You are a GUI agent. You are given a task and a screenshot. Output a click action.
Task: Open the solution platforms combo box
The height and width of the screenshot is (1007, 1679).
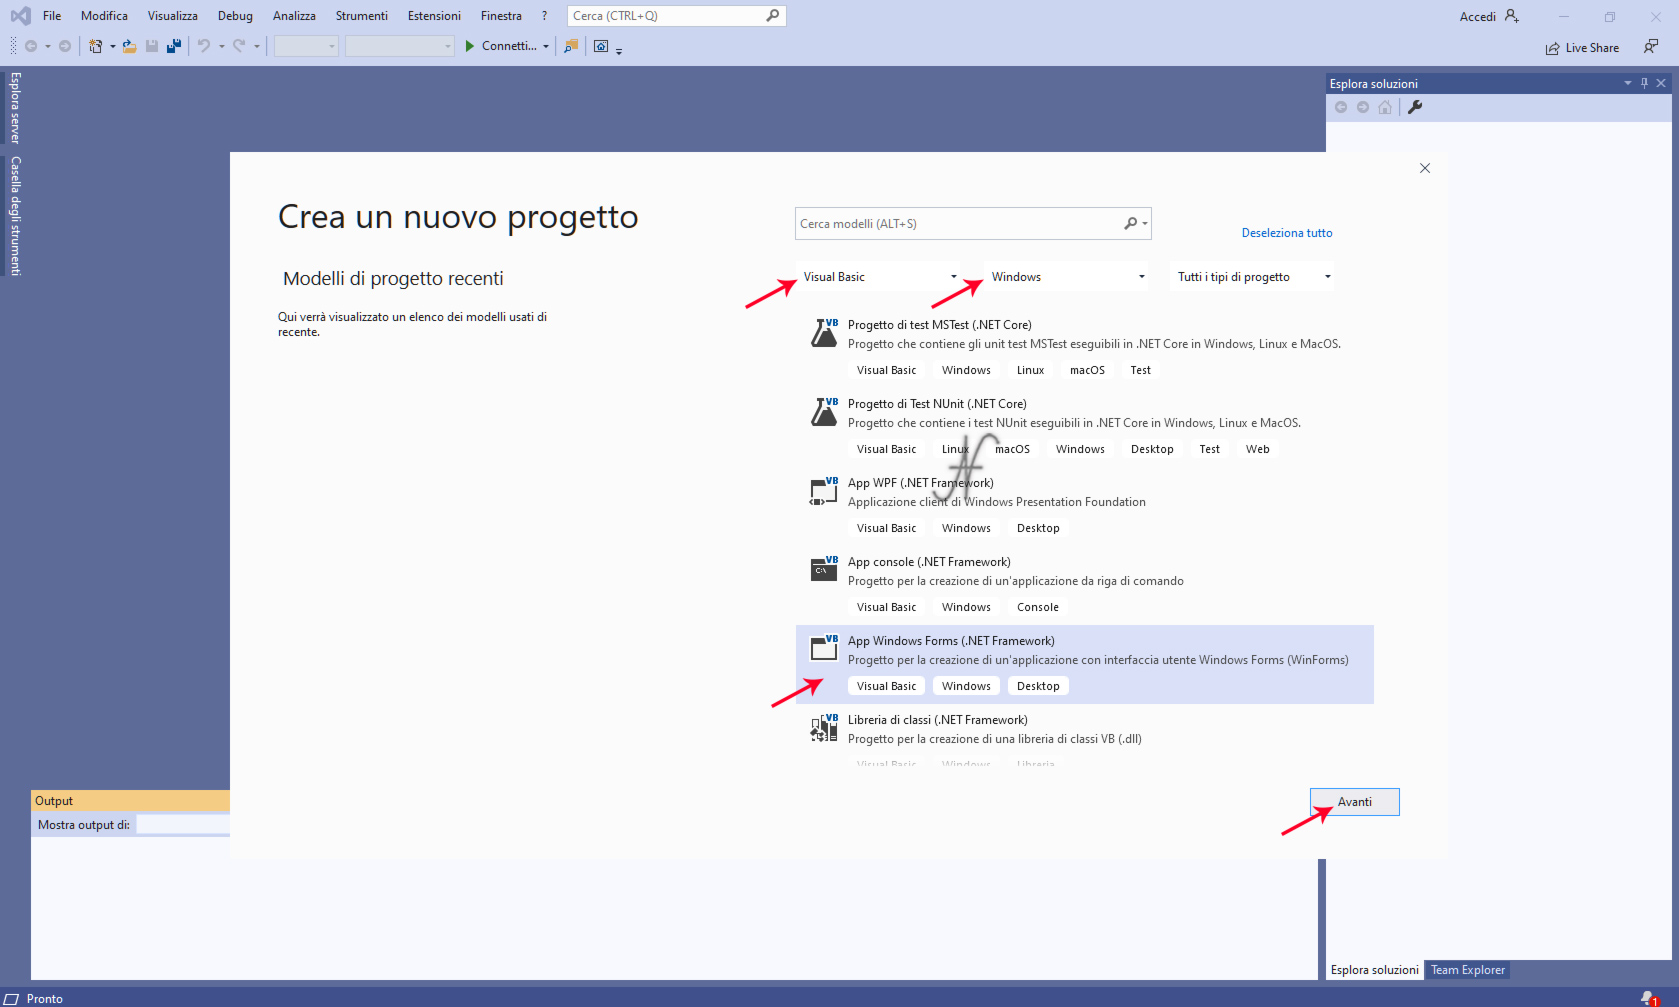[399, 46]
